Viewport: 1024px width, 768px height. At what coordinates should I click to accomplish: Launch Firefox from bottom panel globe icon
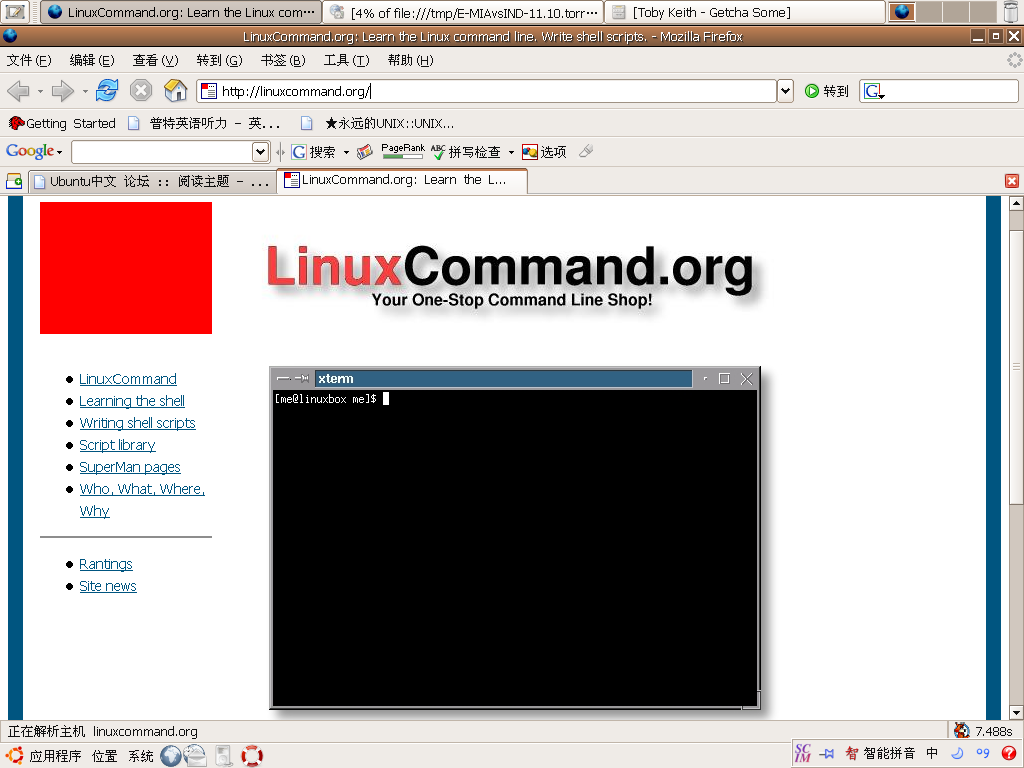point(170,756)
